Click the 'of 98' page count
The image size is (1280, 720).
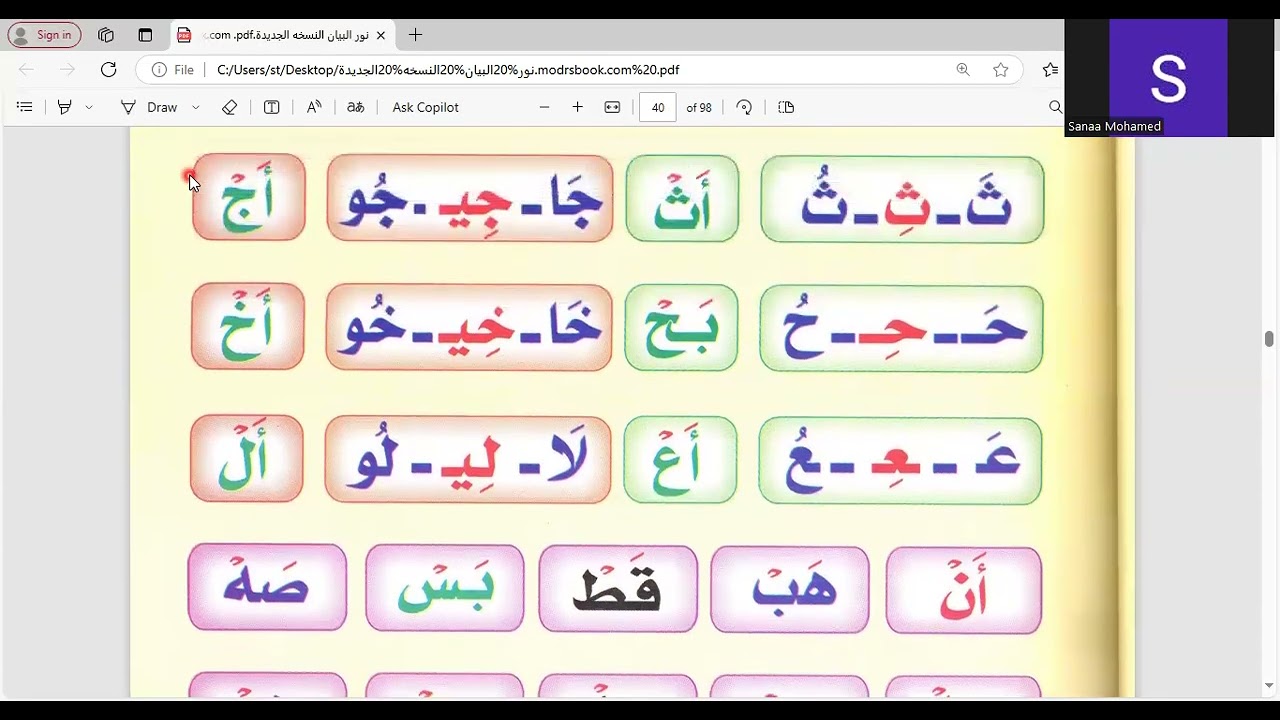[x=699, y=108]
